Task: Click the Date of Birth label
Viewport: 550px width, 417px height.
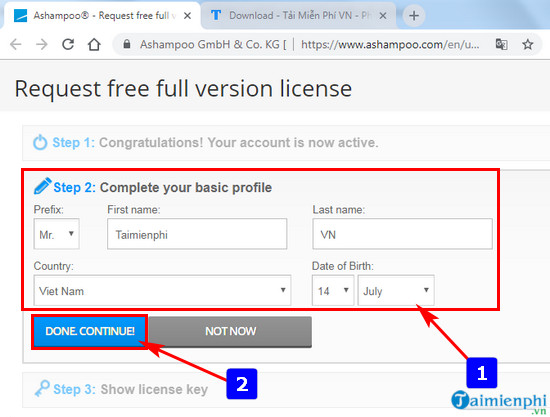Action: 343,266
